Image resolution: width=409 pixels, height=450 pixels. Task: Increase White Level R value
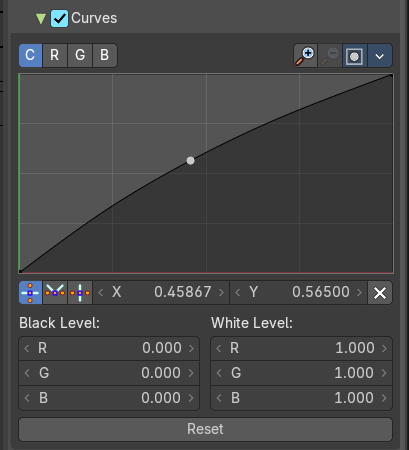[x=384, y=348]
